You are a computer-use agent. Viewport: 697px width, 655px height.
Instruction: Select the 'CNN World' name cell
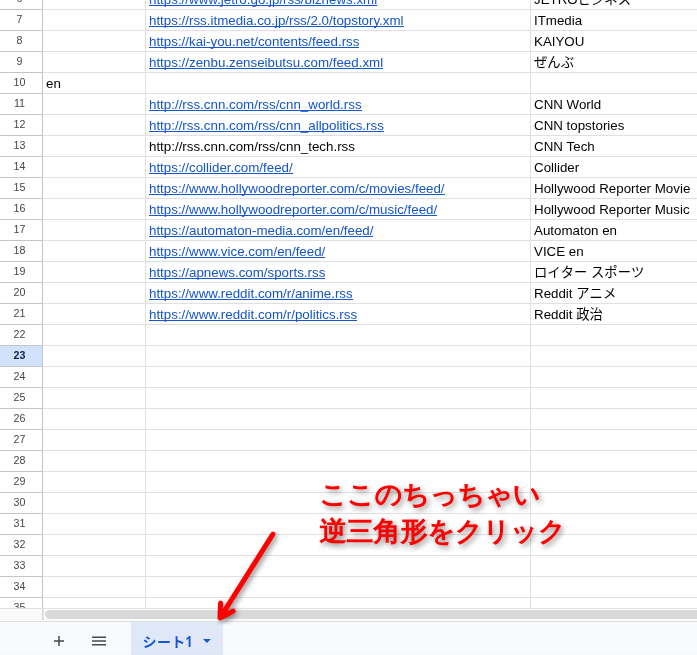tap(612, 105)
